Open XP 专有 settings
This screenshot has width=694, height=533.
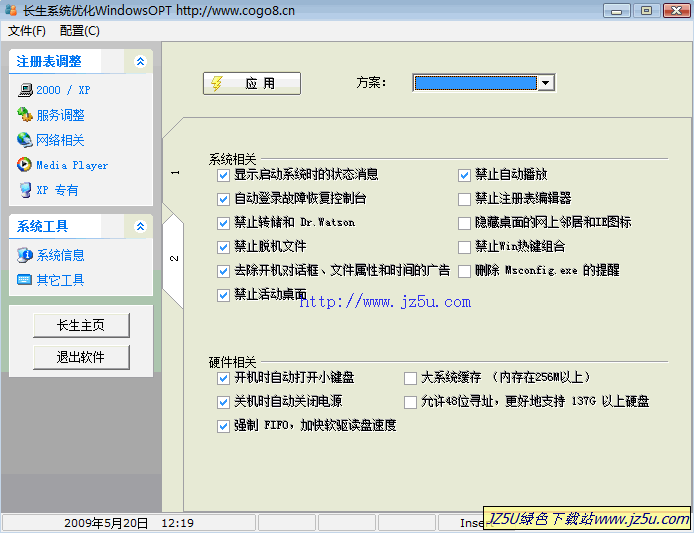[x=57, y=190]
